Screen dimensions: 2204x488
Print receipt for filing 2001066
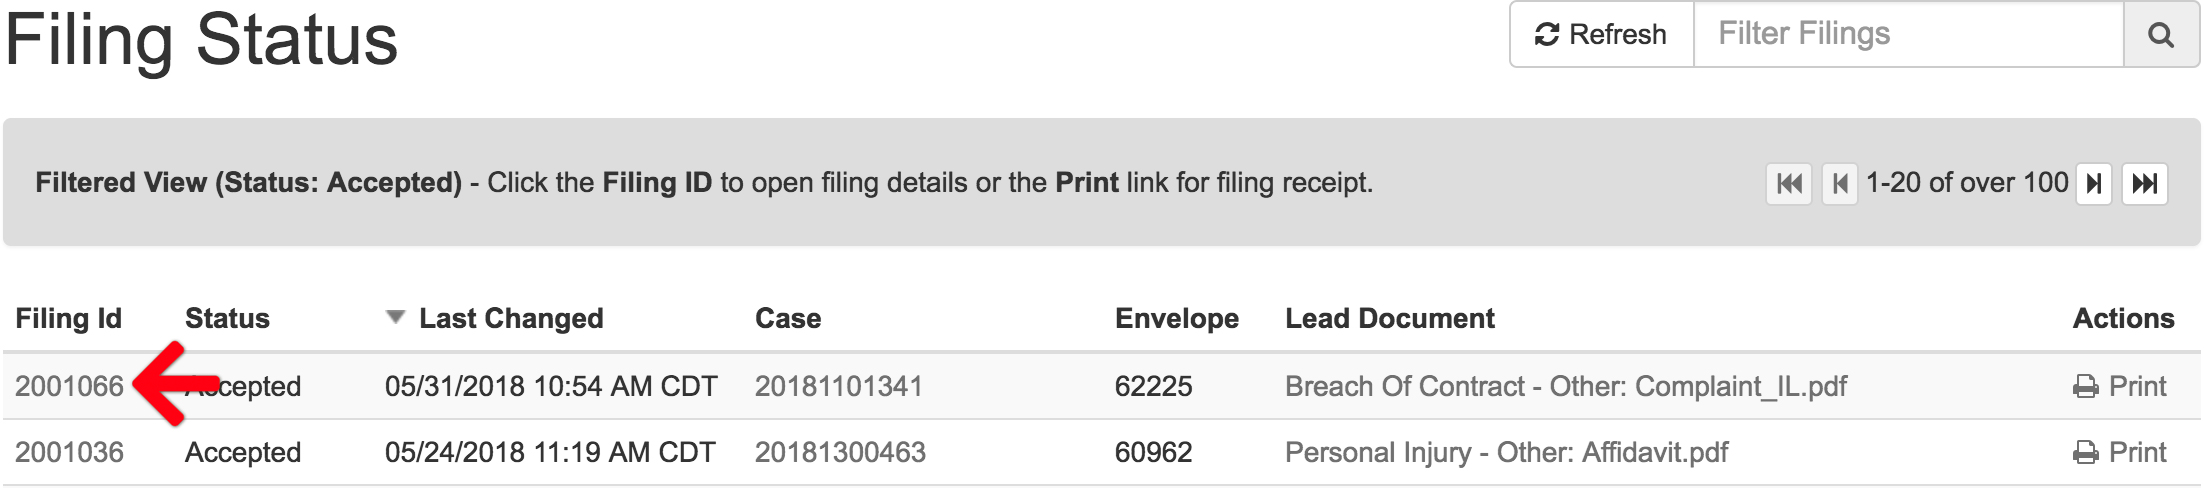tap(2119, 386)
